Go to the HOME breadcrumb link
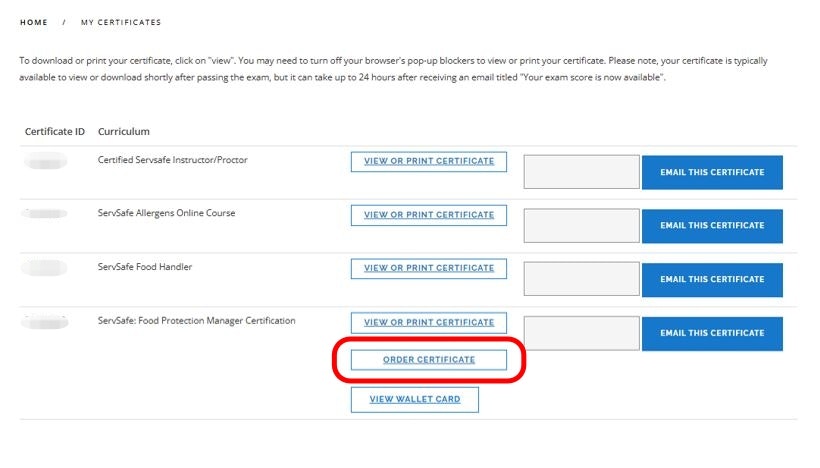The image size is (820, 468). tap(33, 22)
